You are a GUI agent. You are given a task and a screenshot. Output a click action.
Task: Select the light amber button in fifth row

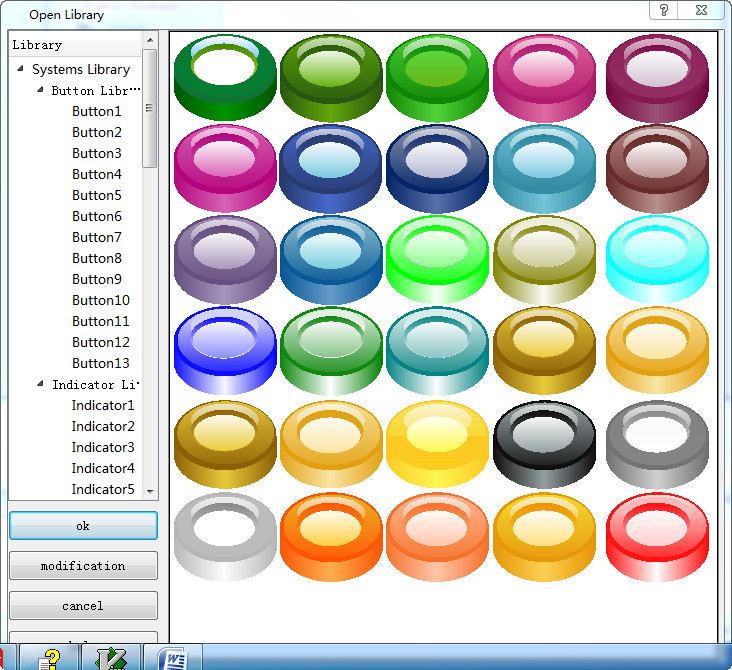tap(331, 444)
